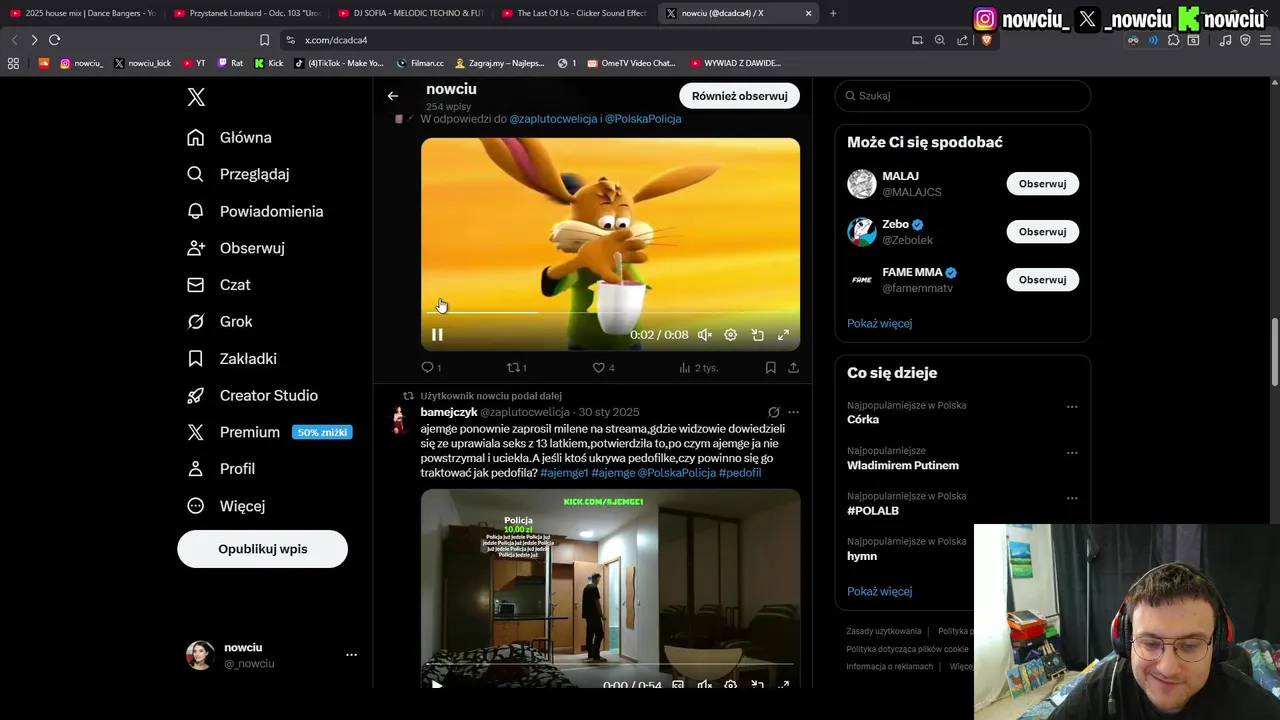Like the rabbit video post
This screenshot has height=720, width=1280.
pos(603,368)
